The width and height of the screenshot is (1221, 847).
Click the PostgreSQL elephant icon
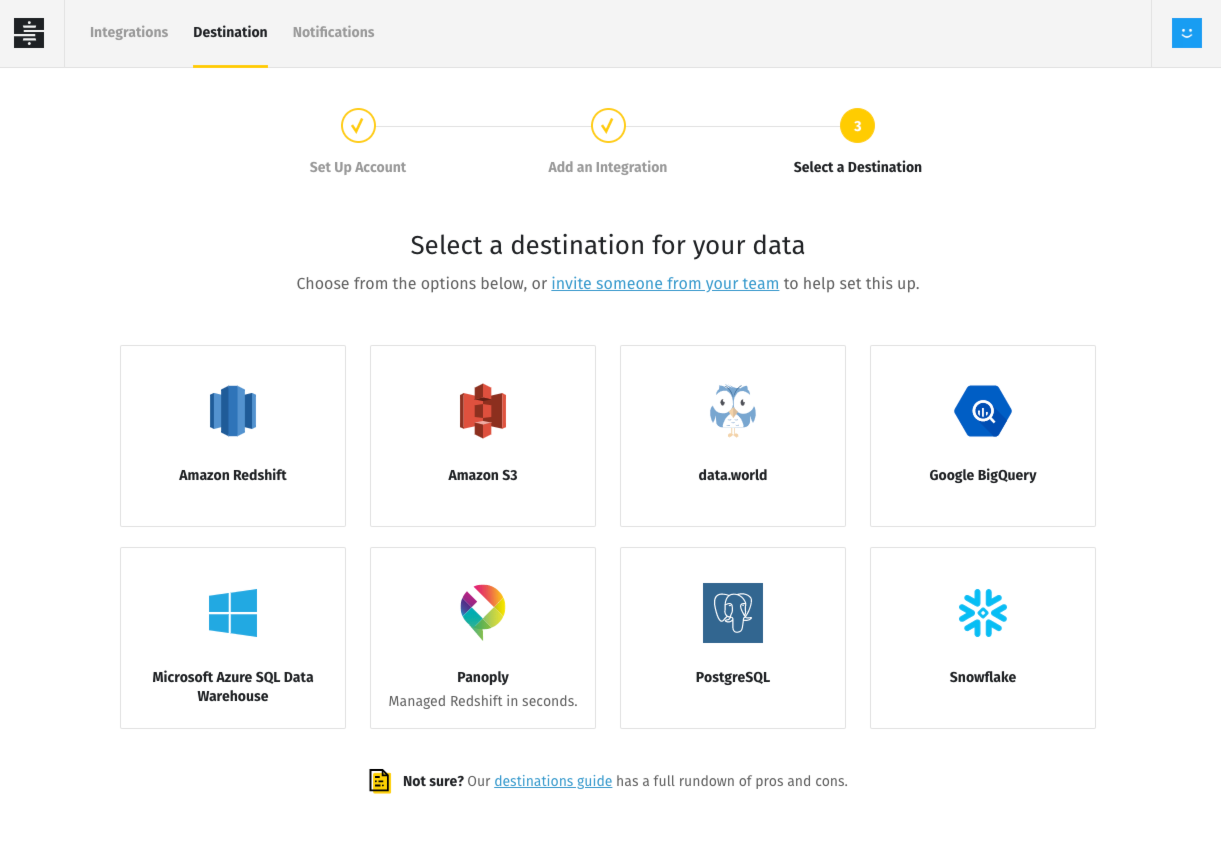733,613
